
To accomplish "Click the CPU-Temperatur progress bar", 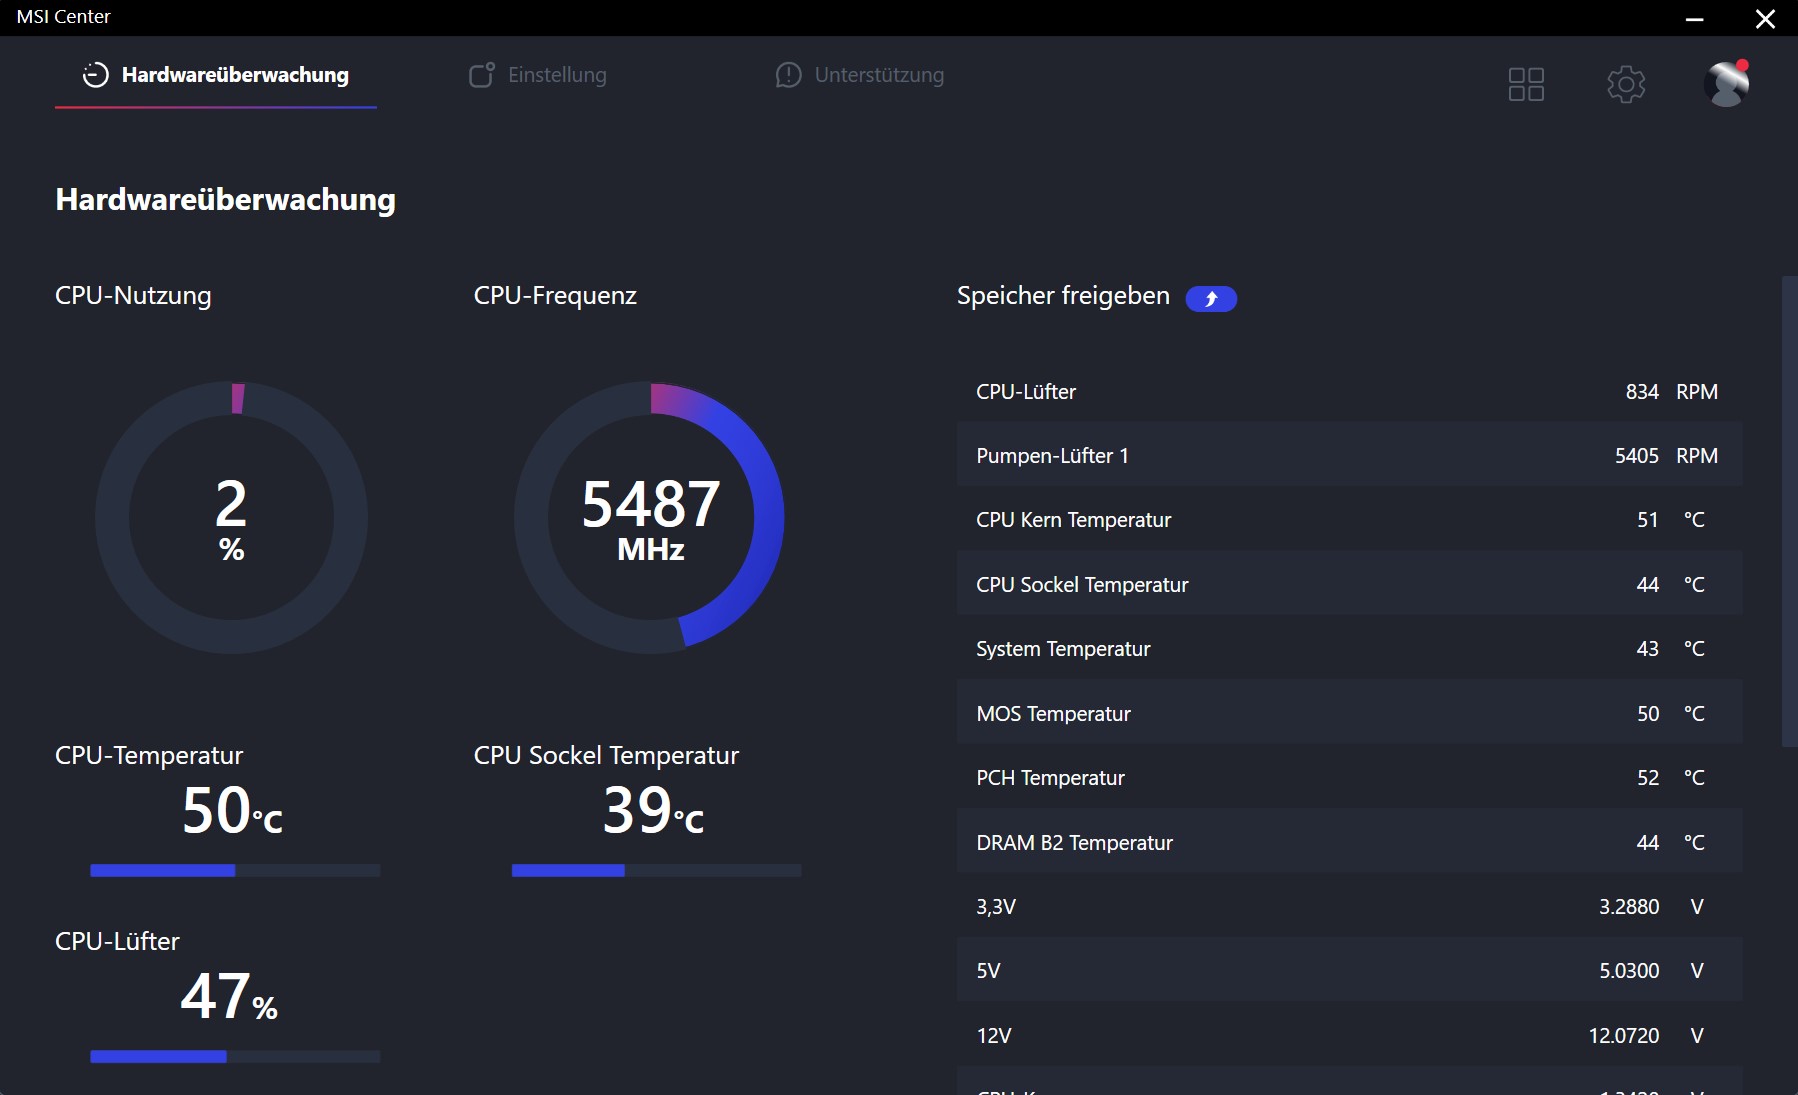I will click(235, 871).
